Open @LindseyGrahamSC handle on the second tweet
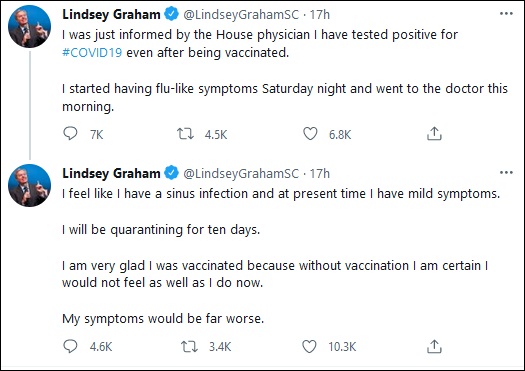Screen dimensions: 525x371 pyautogui.click(x=241, y=173)
